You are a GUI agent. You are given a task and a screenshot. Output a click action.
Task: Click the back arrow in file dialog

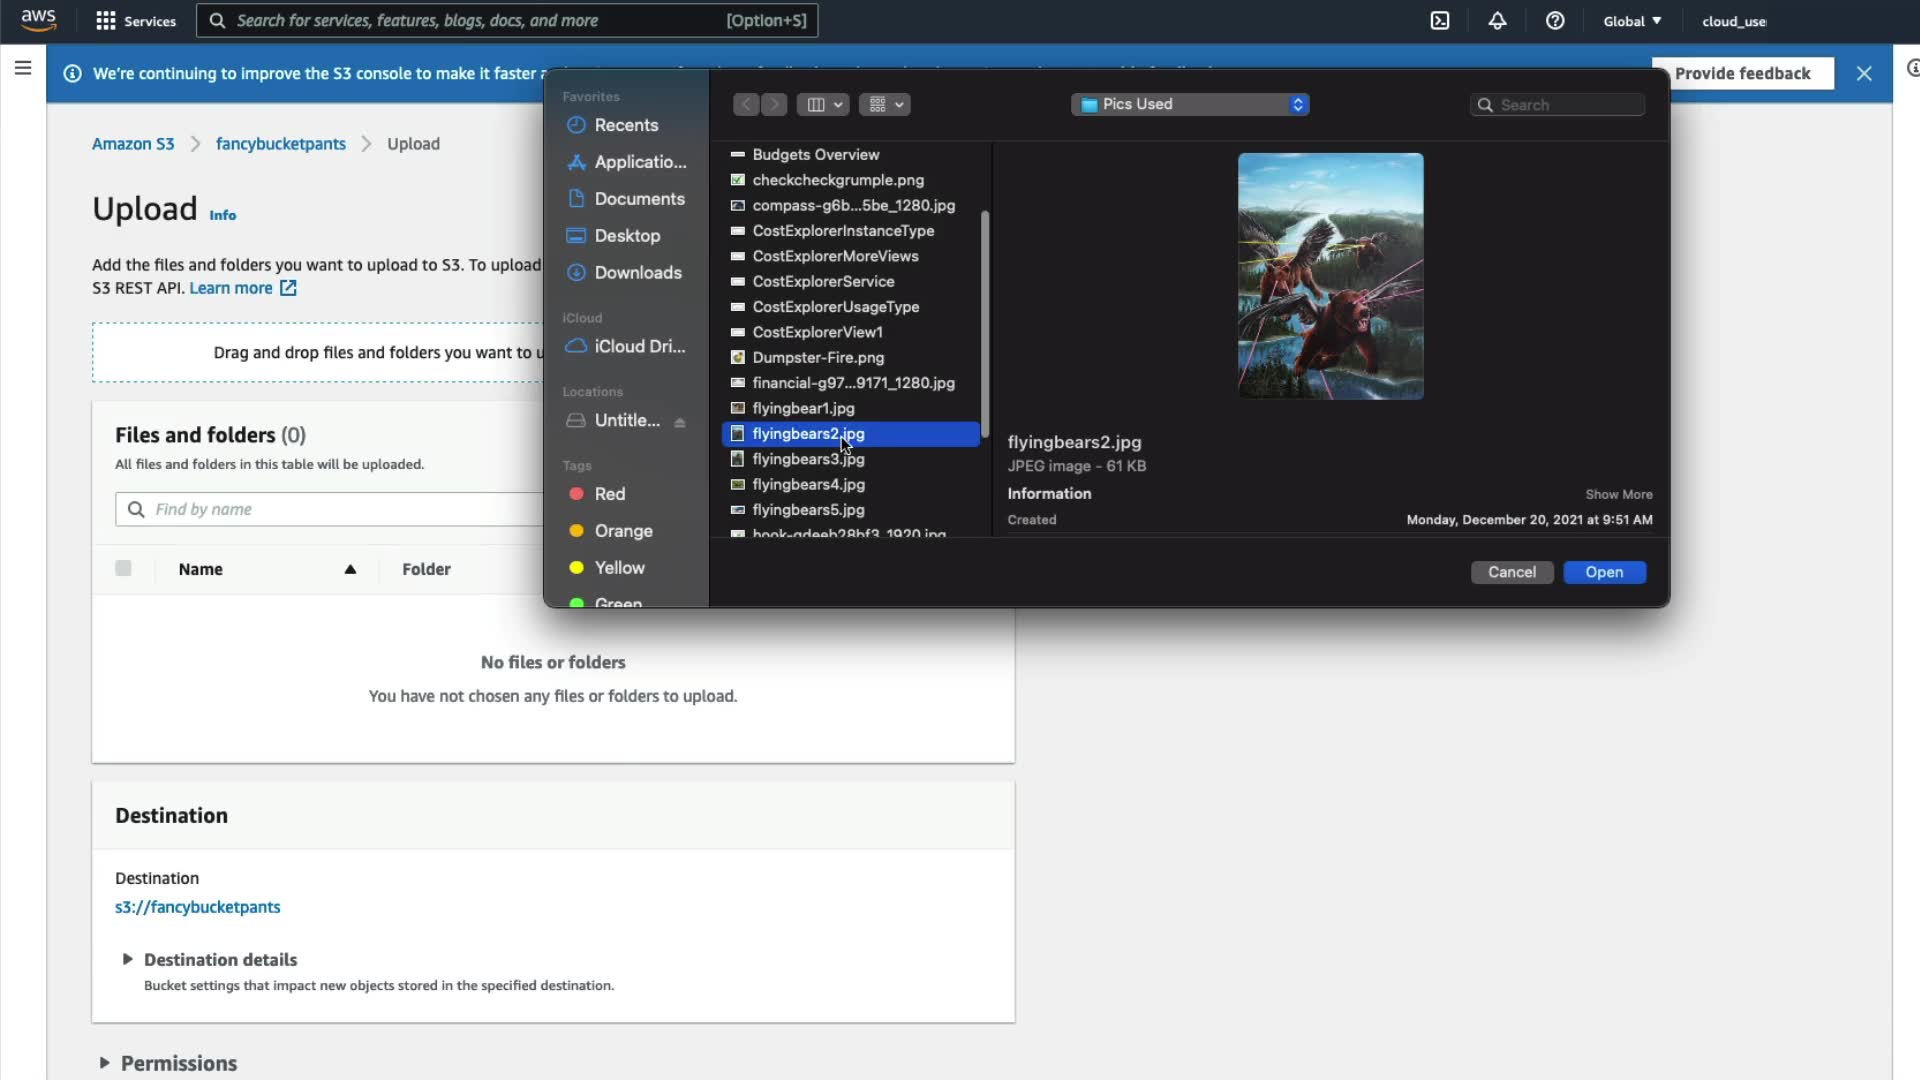pyautogui.click(x=746, y=104)
